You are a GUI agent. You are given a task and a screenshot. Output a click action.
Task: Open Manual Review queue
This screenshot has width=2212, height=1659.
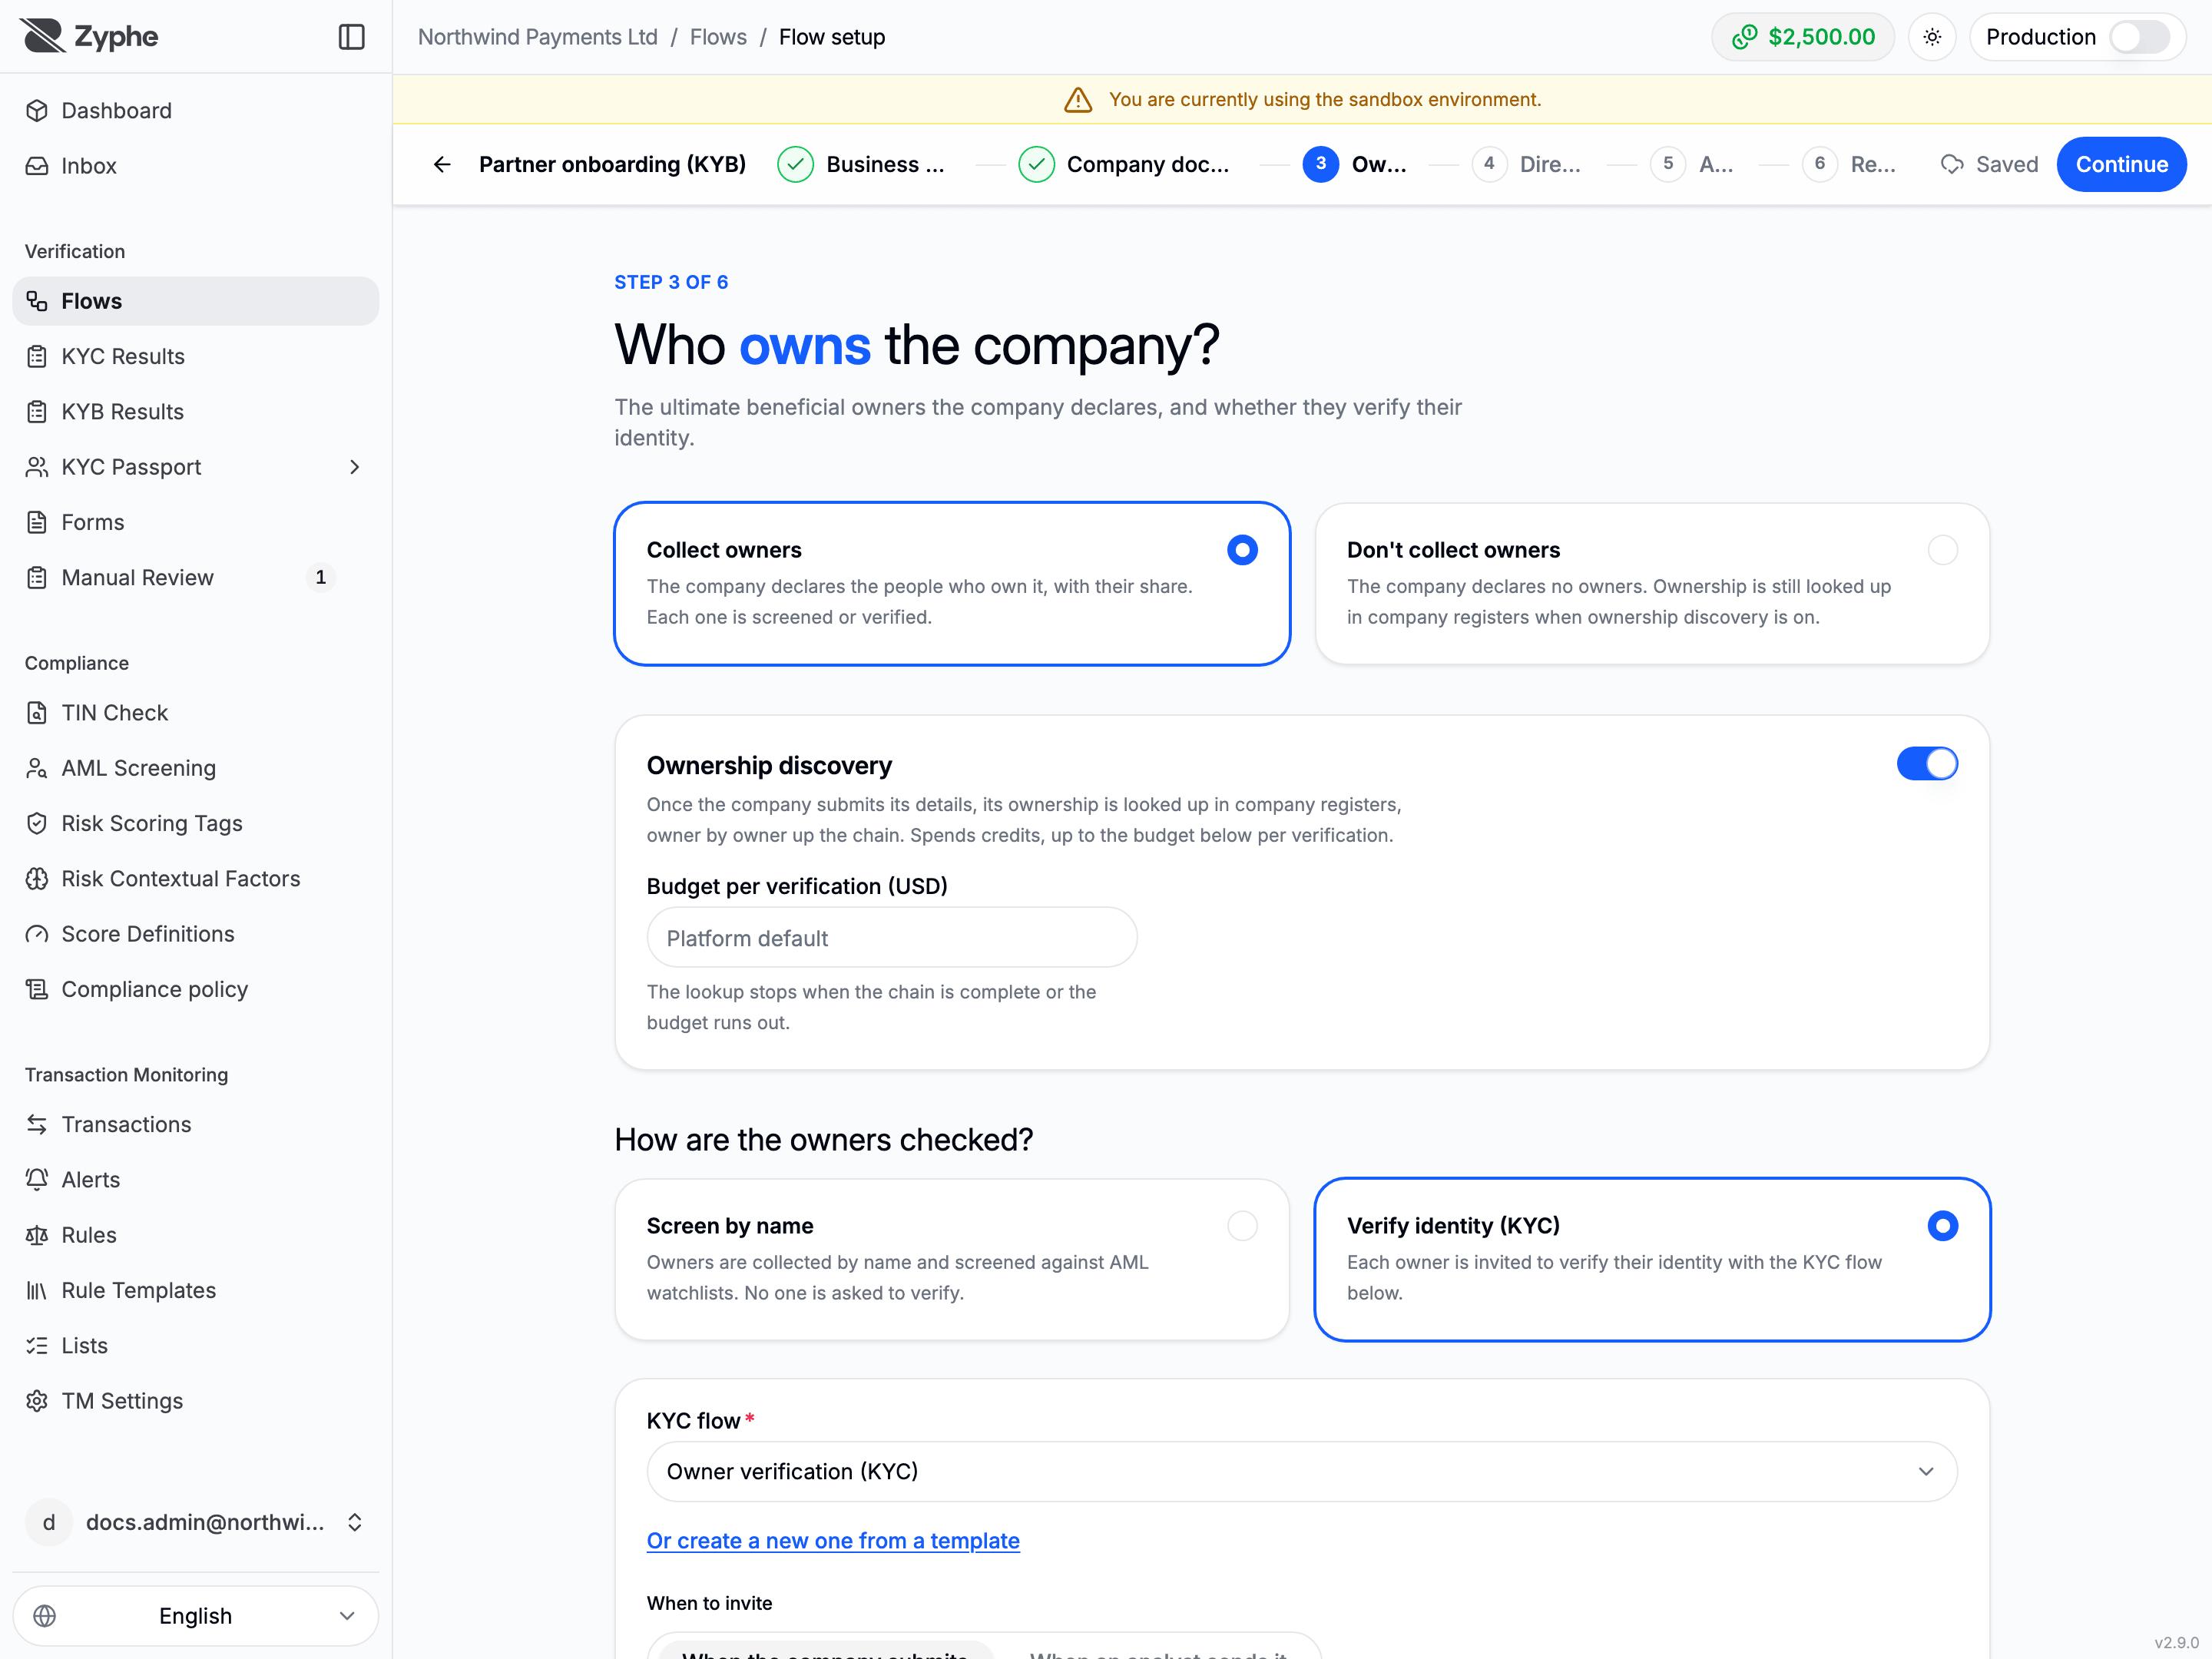pos(196,577)
